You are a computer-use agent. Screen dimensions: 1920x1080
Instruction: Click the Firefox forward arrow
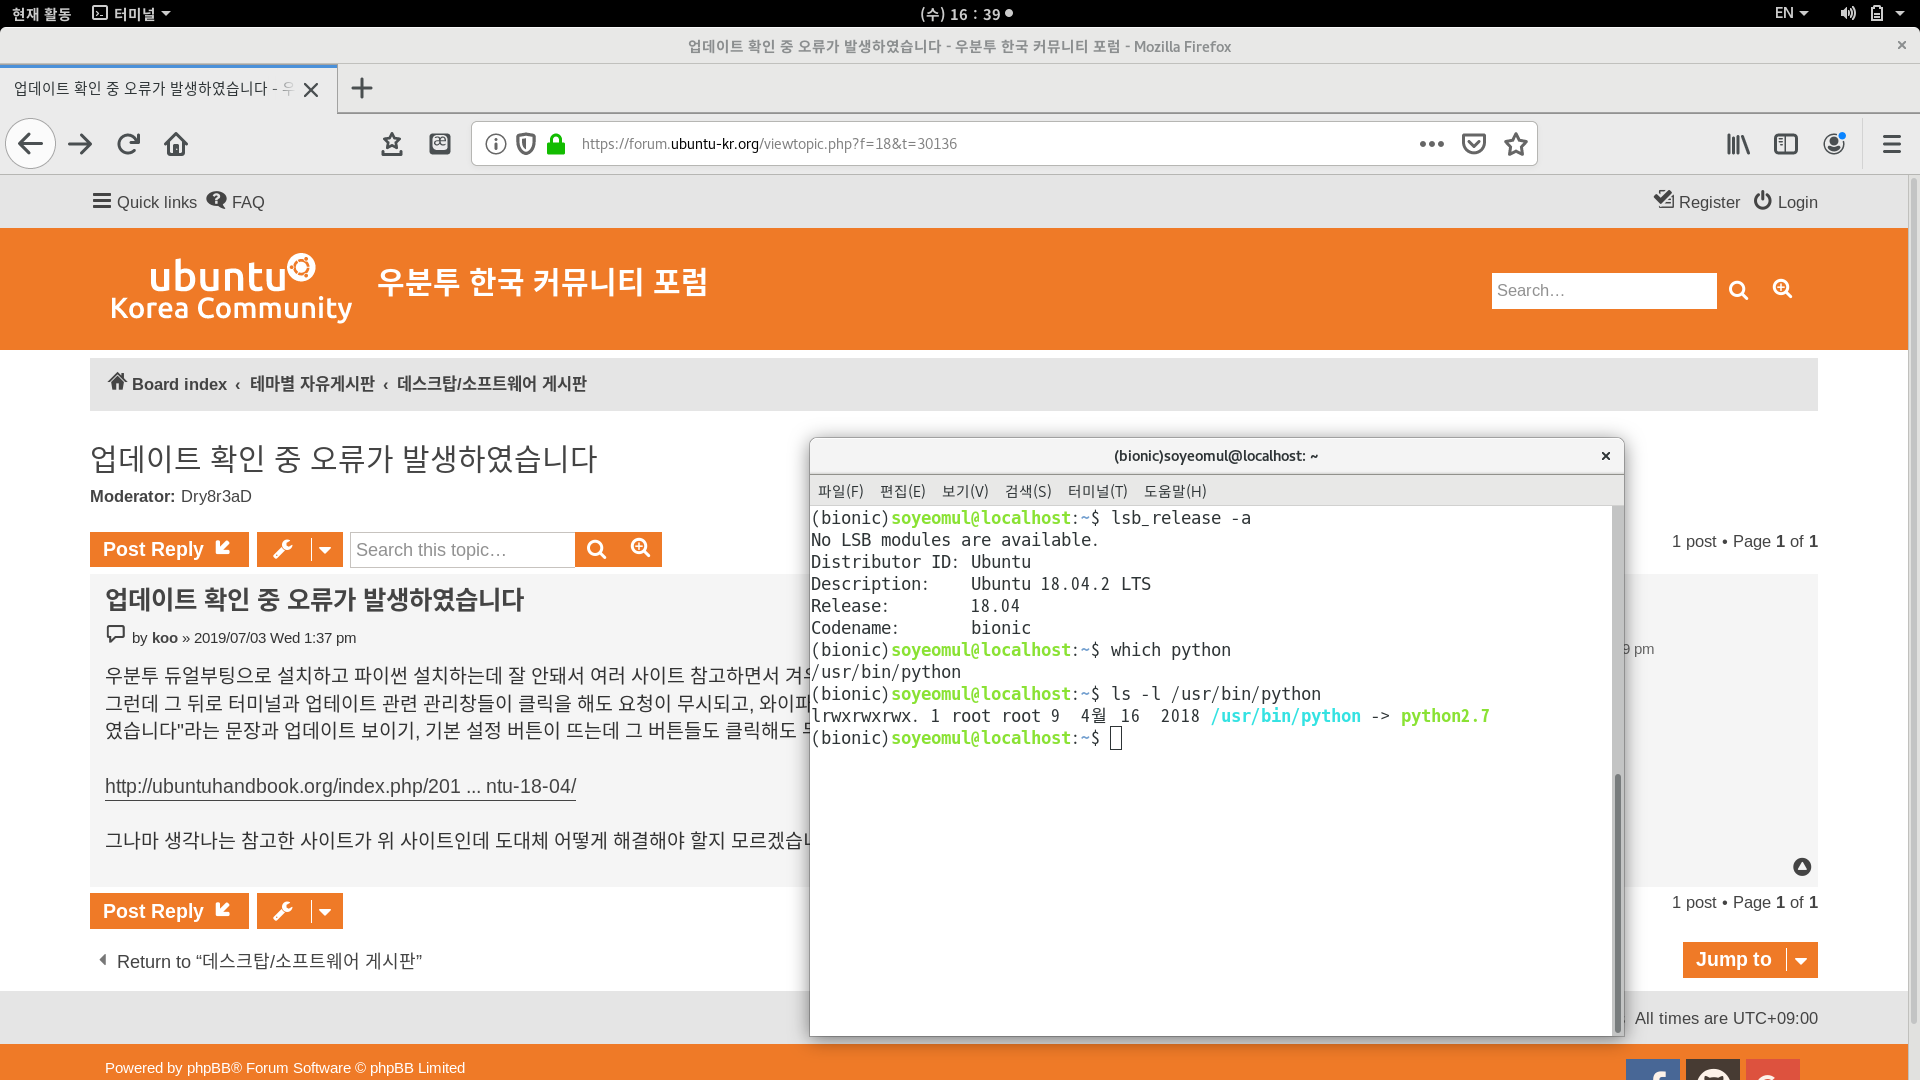80,144
